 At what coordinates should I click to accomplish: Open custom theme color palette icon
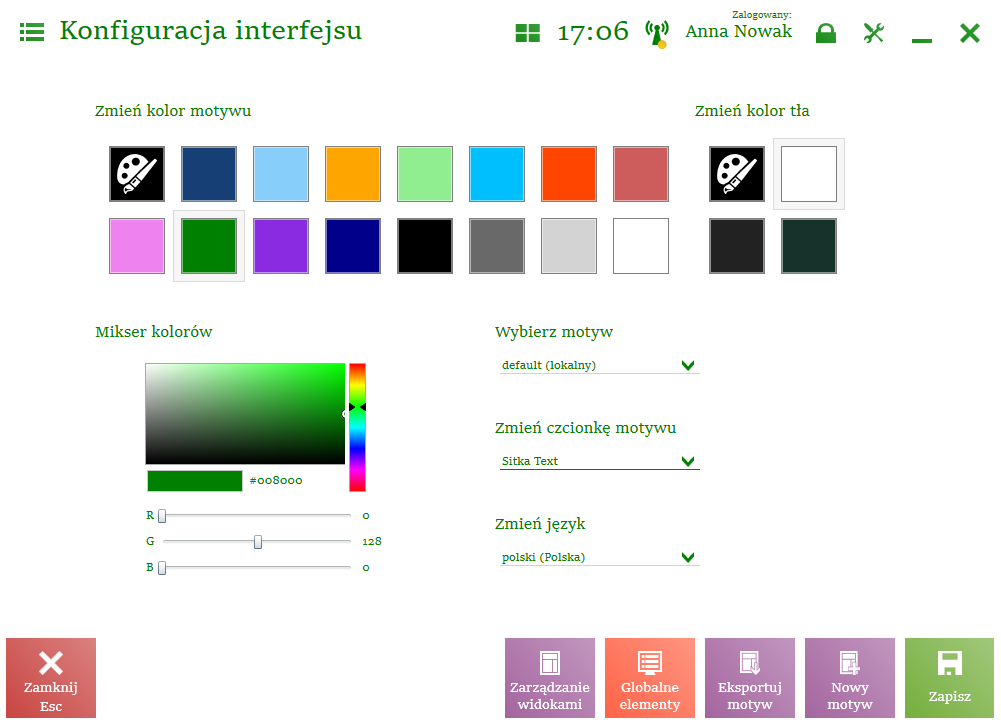137,174
